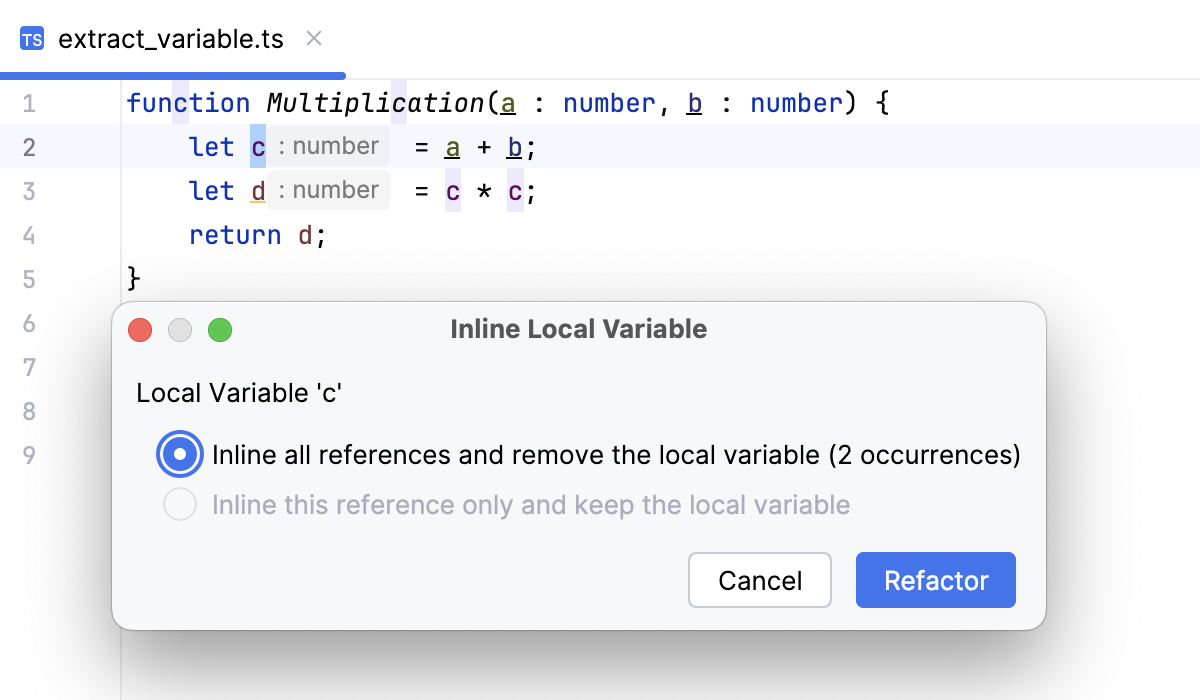This screenshot has width=1200, height=700.
Task: Click the 'Inline Local Variable' dialog title
Action: click(x=579, y=329)
